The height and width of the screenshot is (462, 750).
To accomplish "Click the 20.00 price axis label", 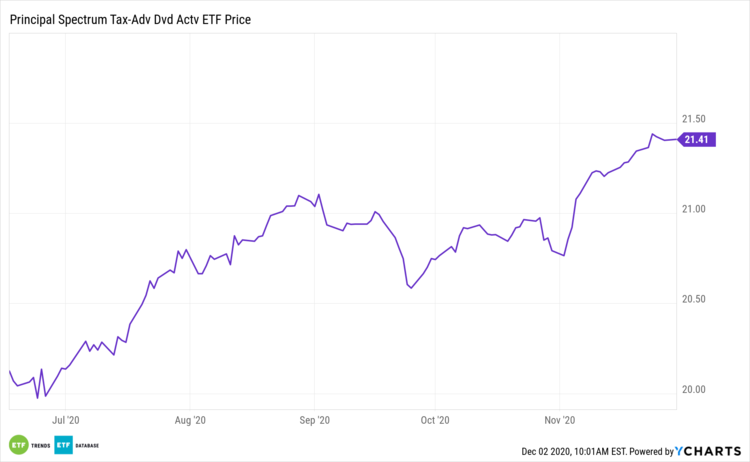I will 694,390.
